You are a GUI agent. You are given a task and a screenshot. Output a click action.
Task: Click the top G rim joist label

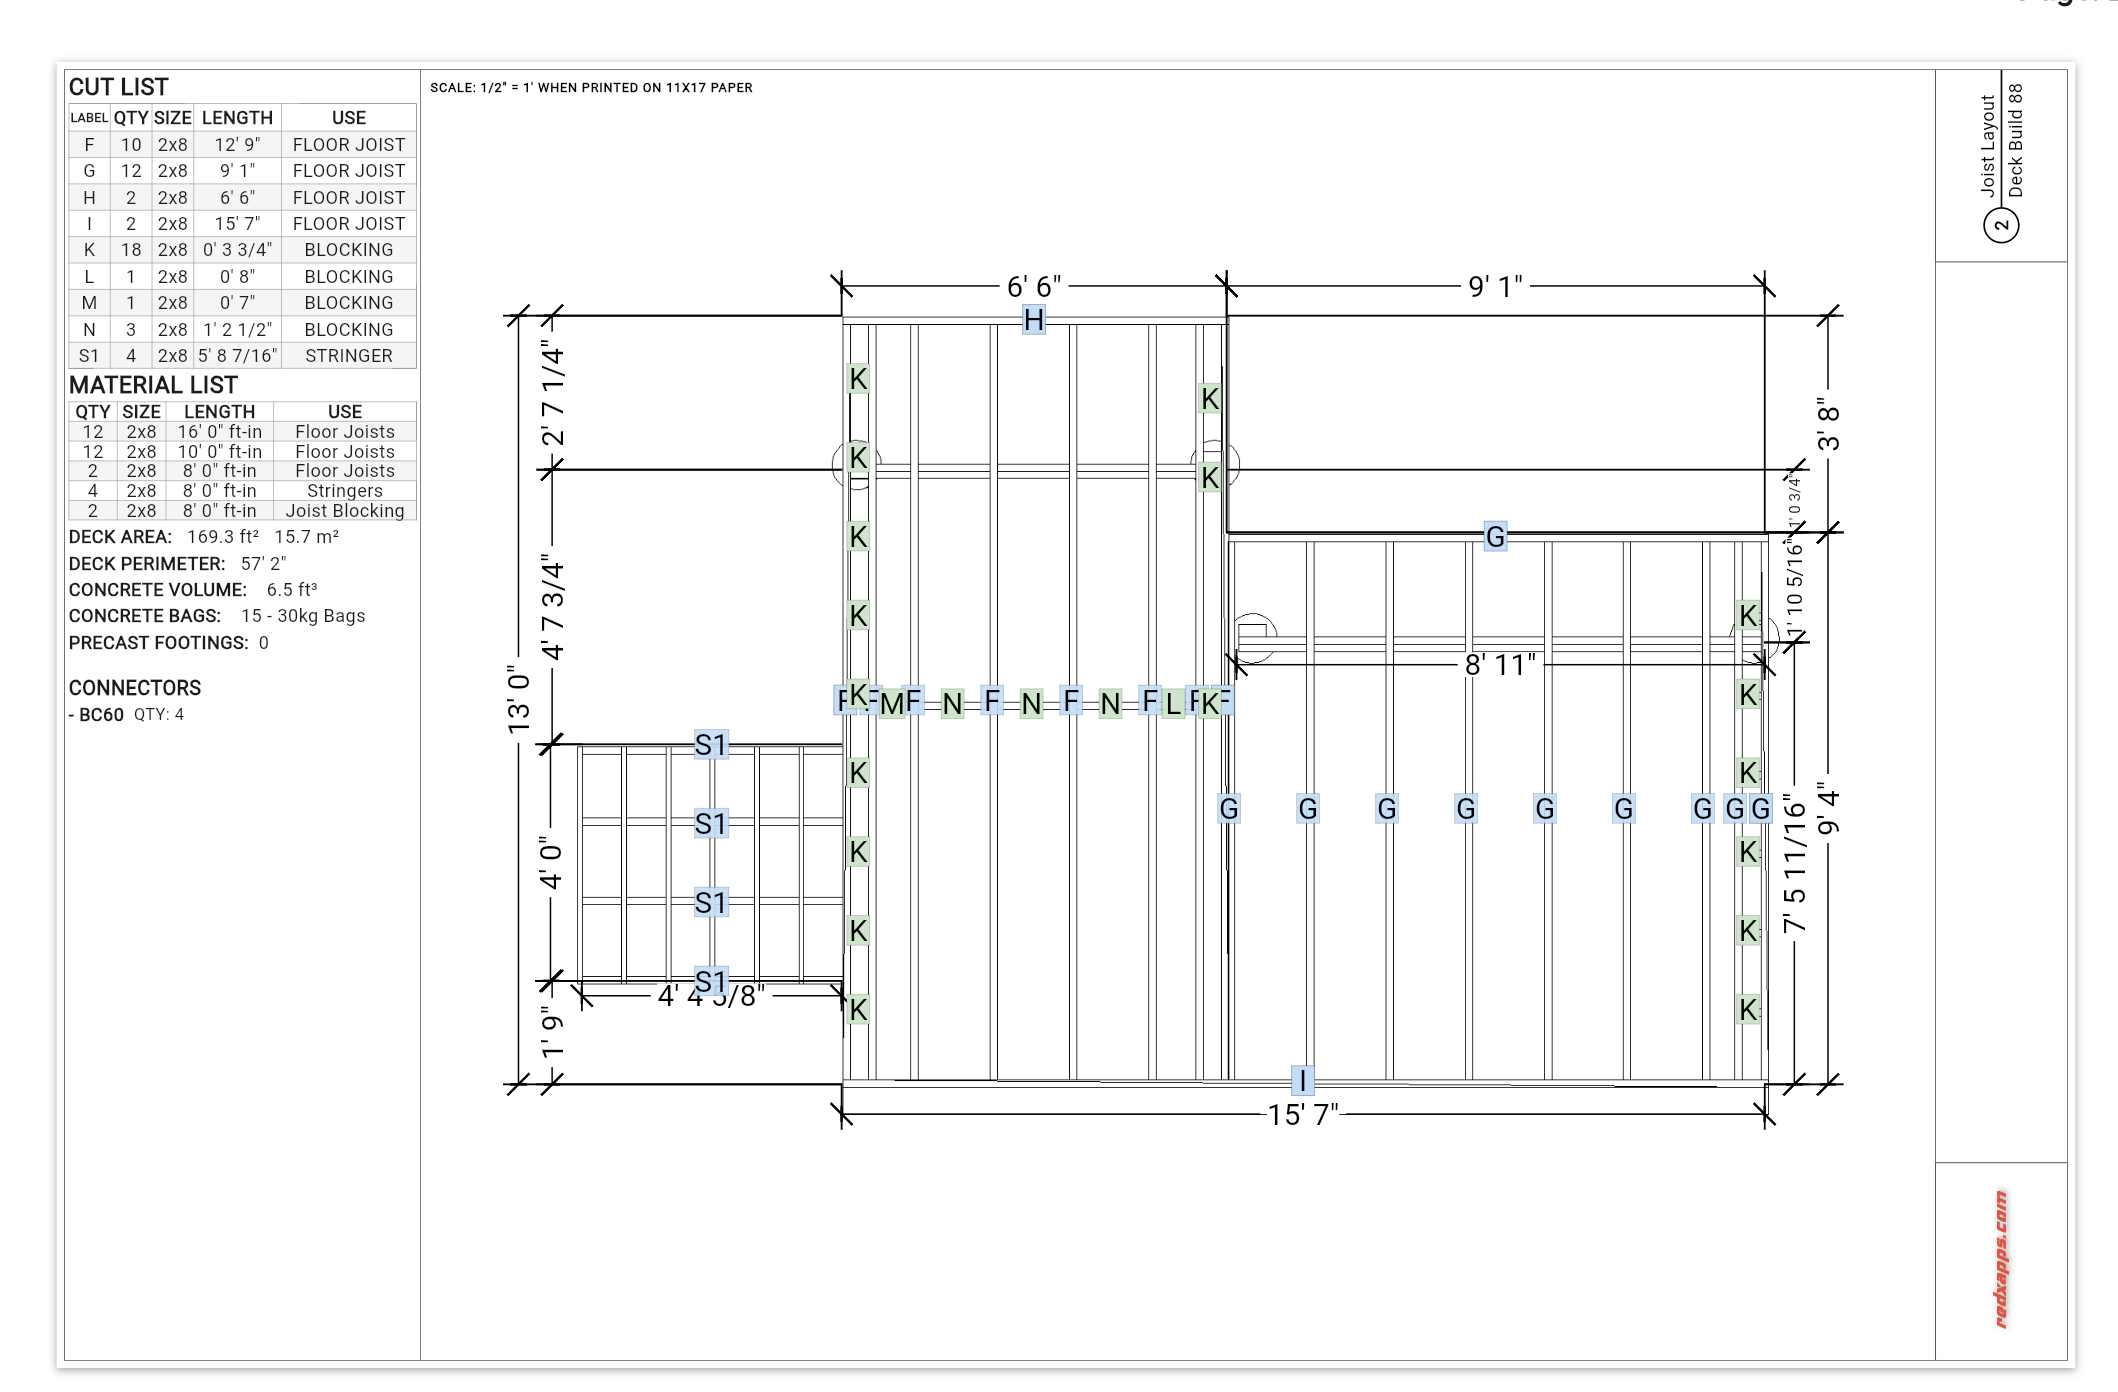pos(1495,537)
